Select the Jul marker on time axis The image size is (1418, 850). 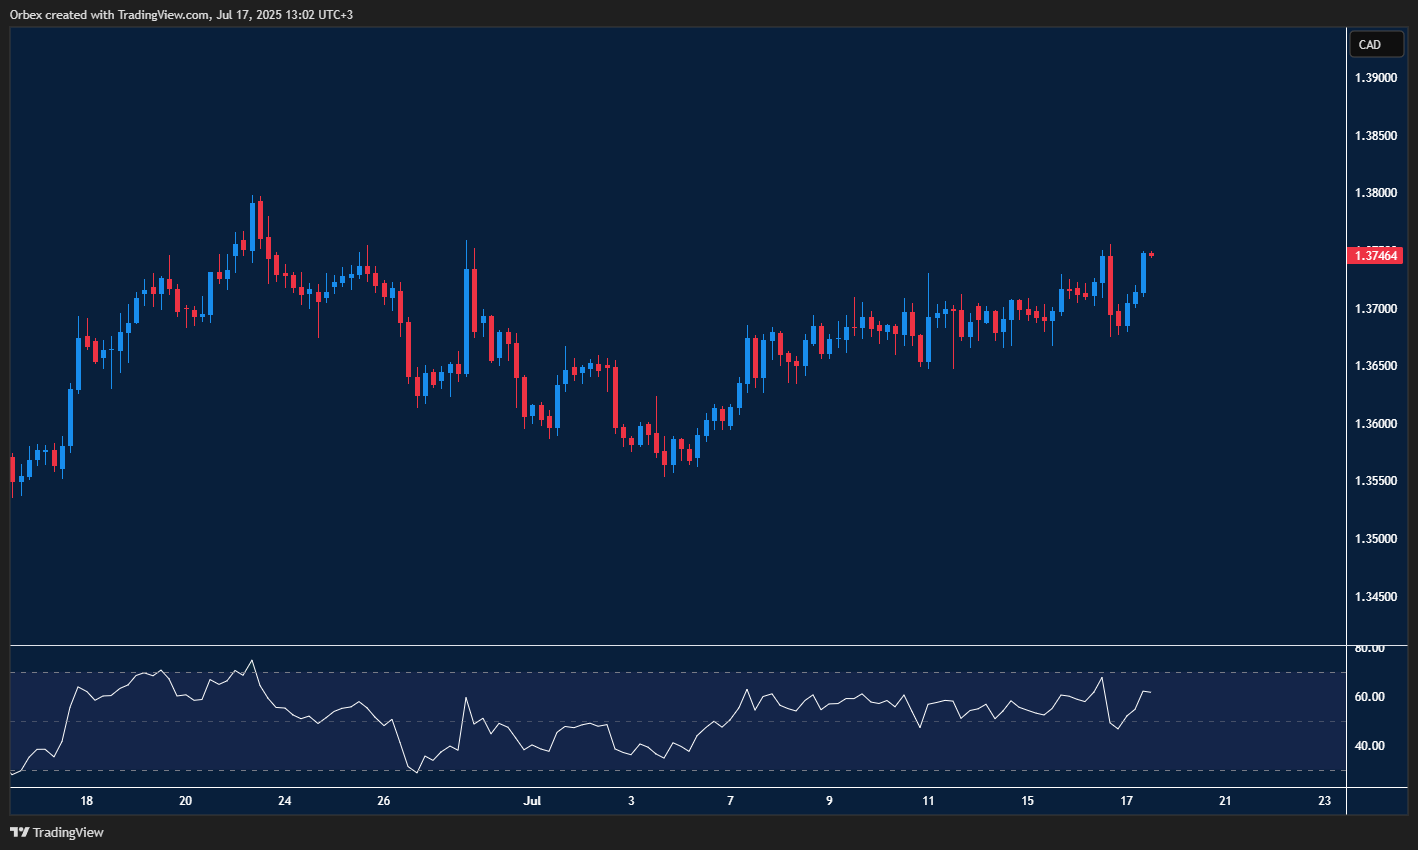pyautogui.click(x=532, y=801)
